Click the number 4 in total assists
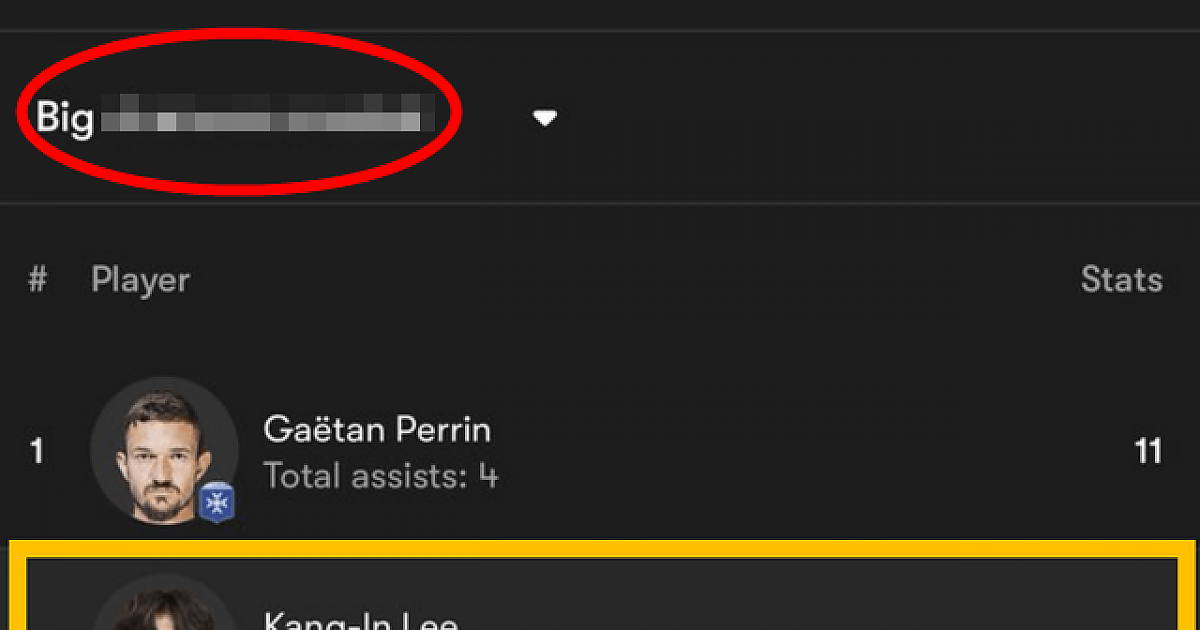Screen dimensions: 1200x630 pos(487,476)
